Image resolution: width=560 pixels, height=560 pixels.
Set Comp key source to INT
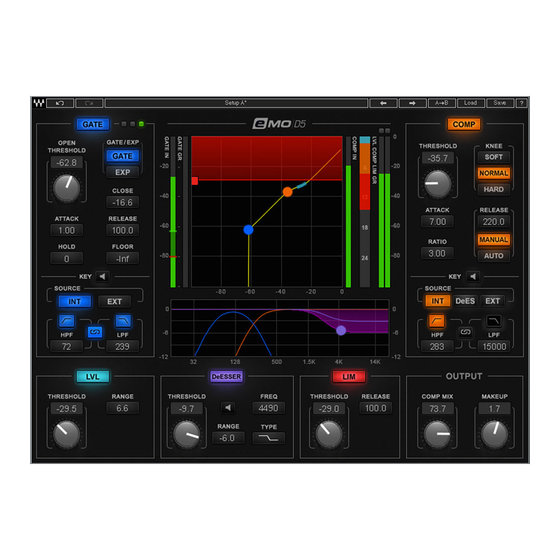(438, 301)
